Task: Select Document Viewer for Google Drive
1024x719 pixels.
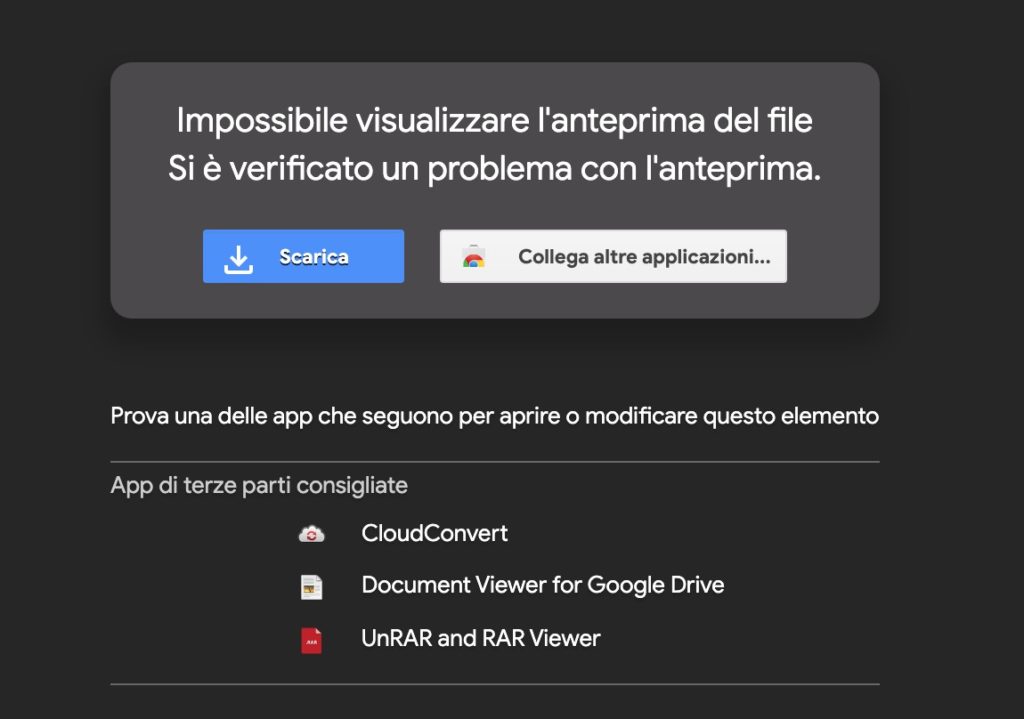Action: pos(542,586)
